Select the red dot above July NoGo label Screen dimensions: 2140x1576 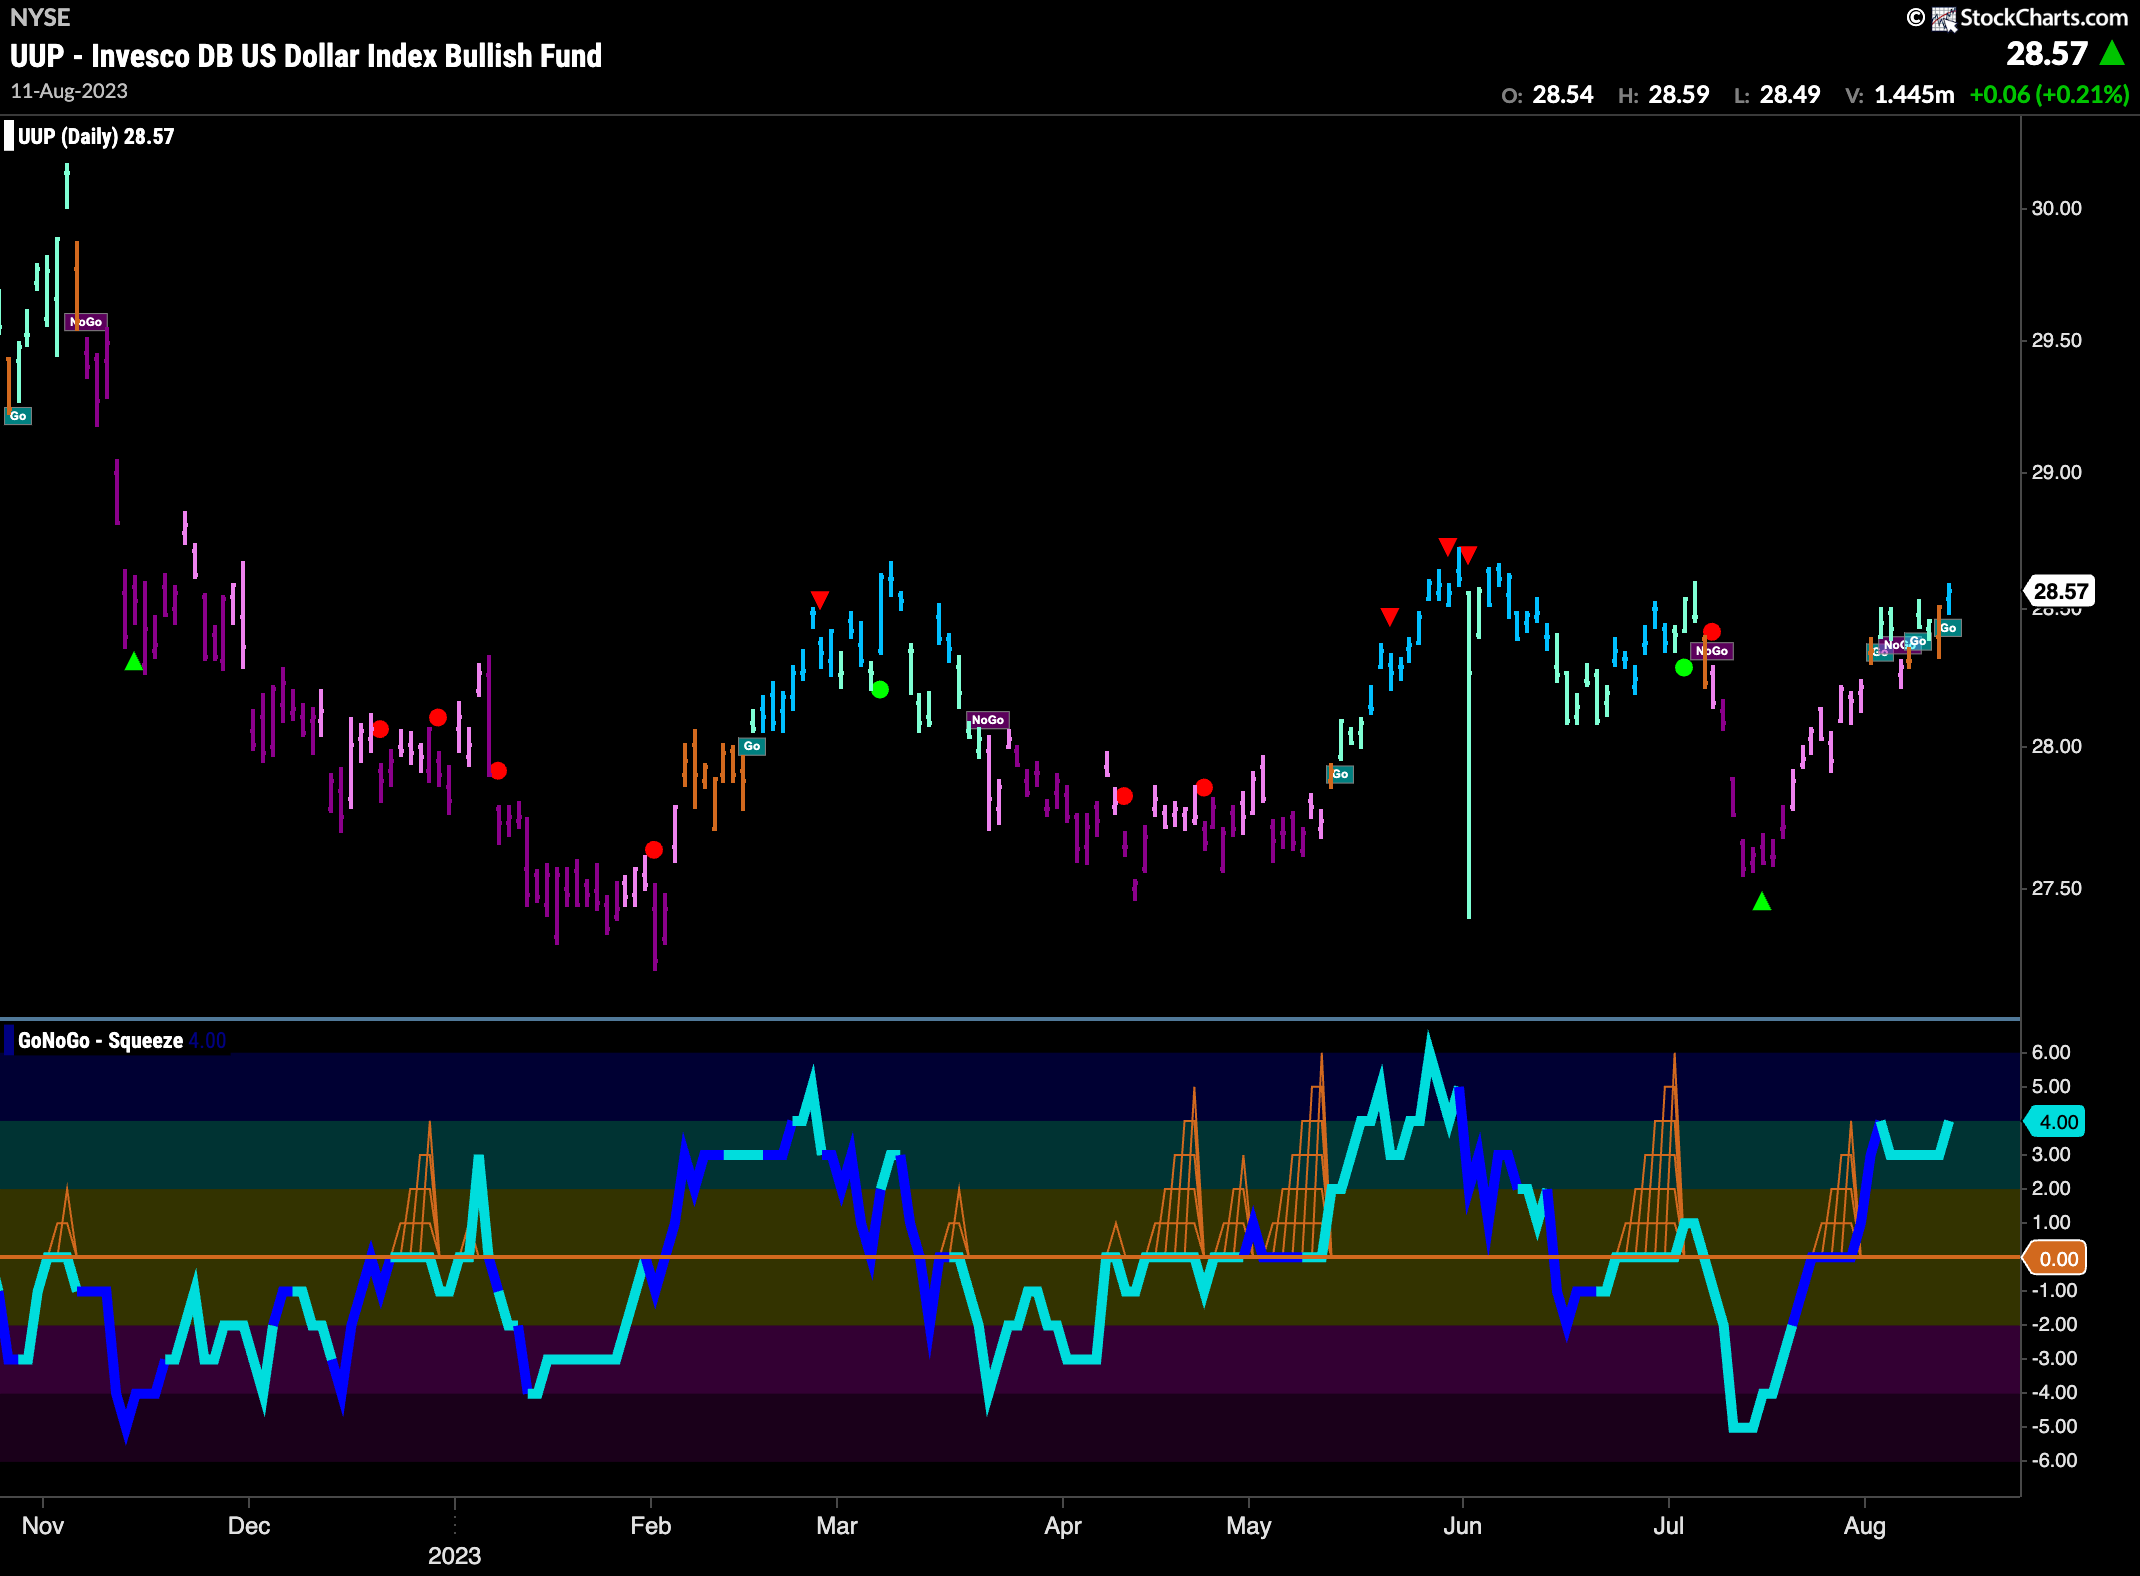click(x=1712, y=631)
